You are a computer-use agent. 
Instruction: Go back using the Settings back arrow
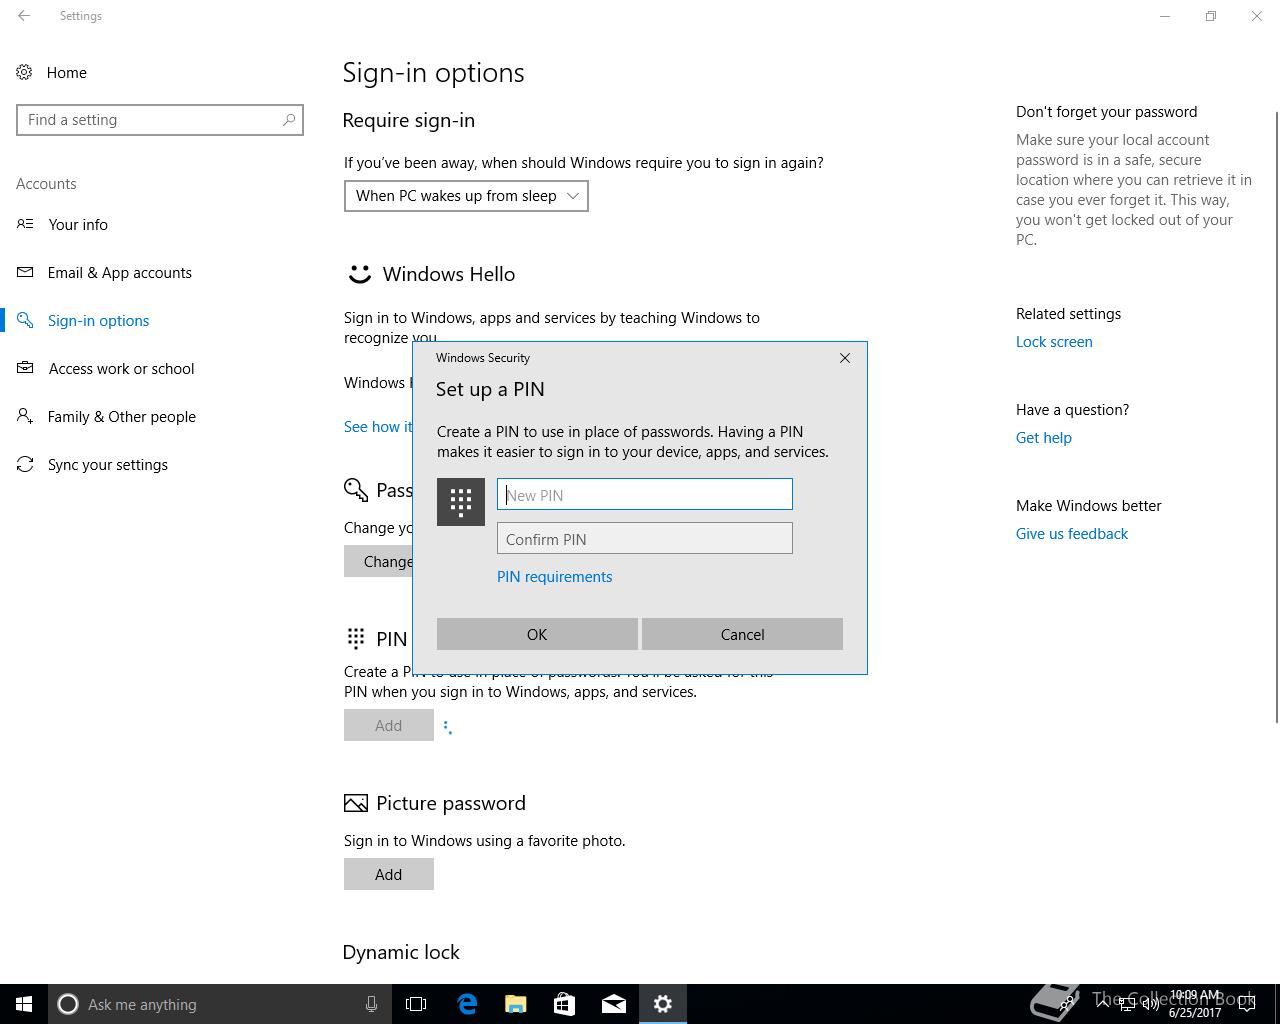point(24,16)
